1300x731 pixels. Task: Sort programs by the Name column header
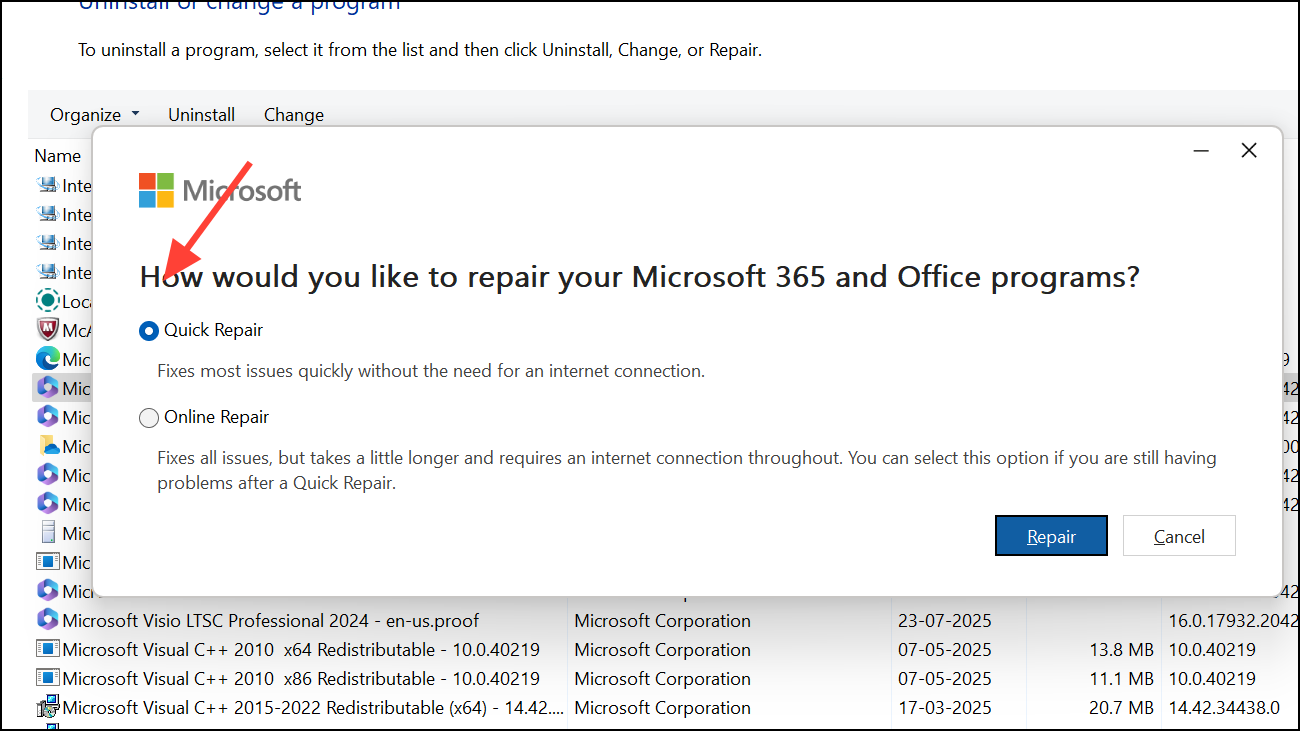pyautogui.click(x=57, y=156)
